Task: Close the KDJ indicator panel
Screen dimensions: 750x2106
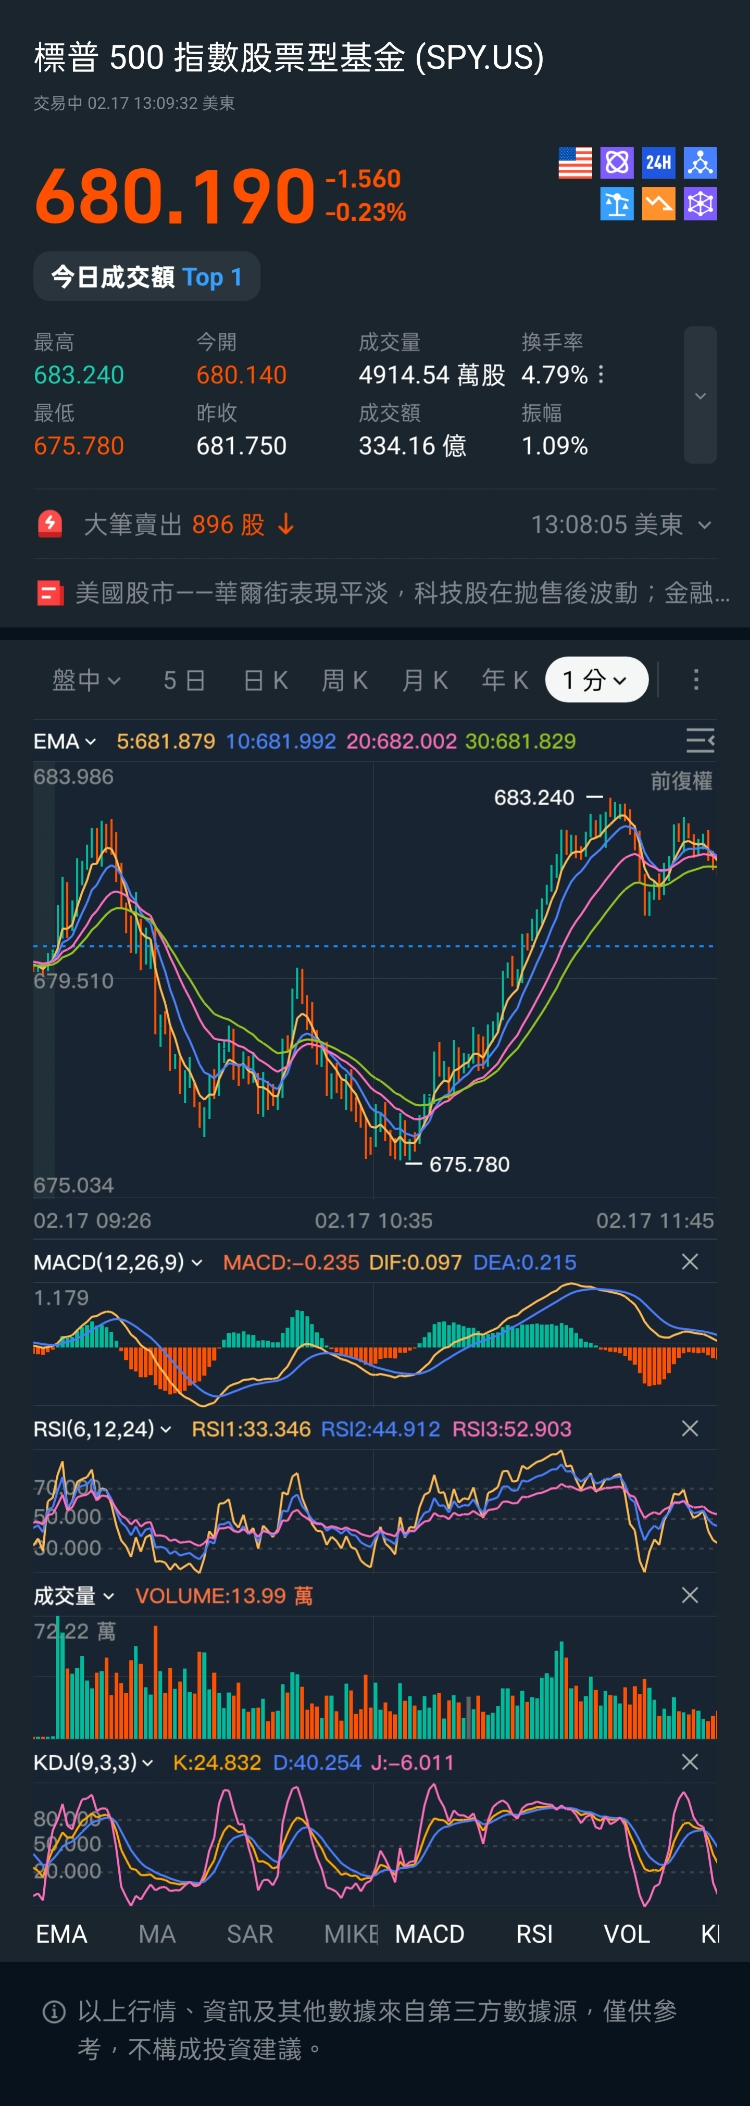Action: [x=690, y=1762]
